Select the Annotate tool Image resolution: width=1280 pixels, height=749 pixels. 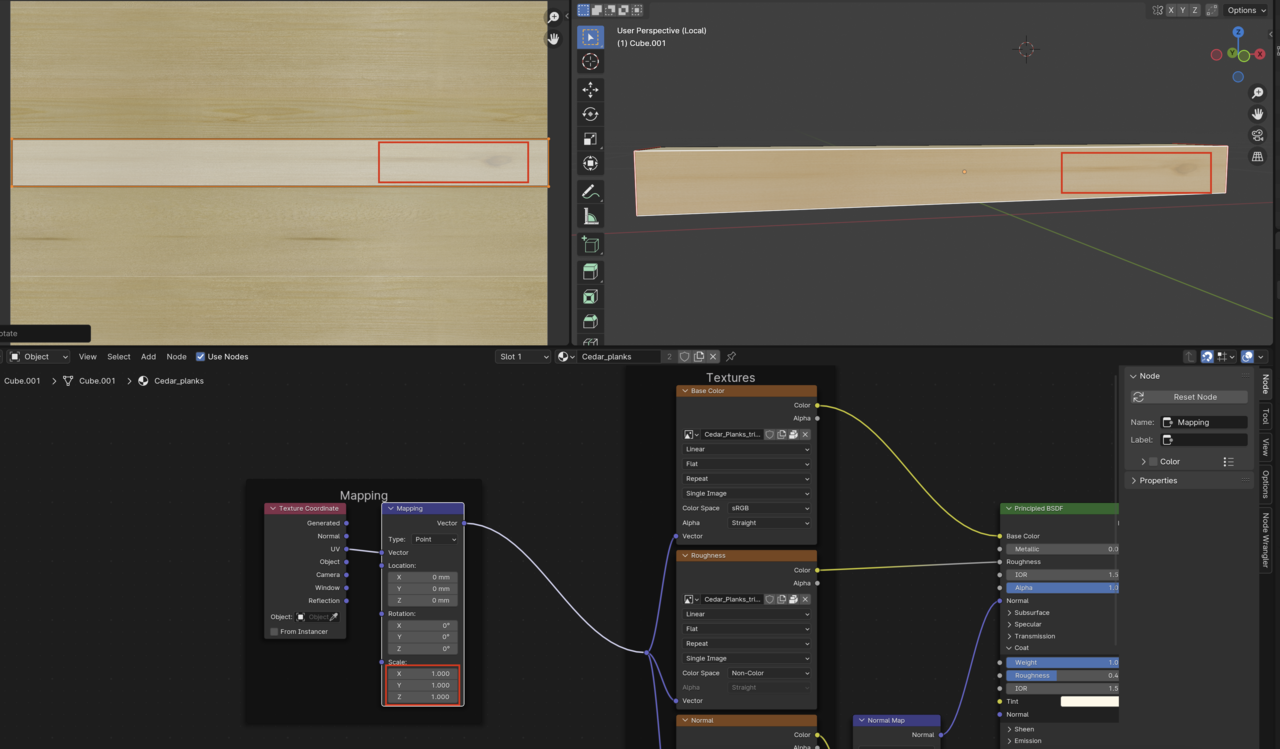tap(590, 190)
